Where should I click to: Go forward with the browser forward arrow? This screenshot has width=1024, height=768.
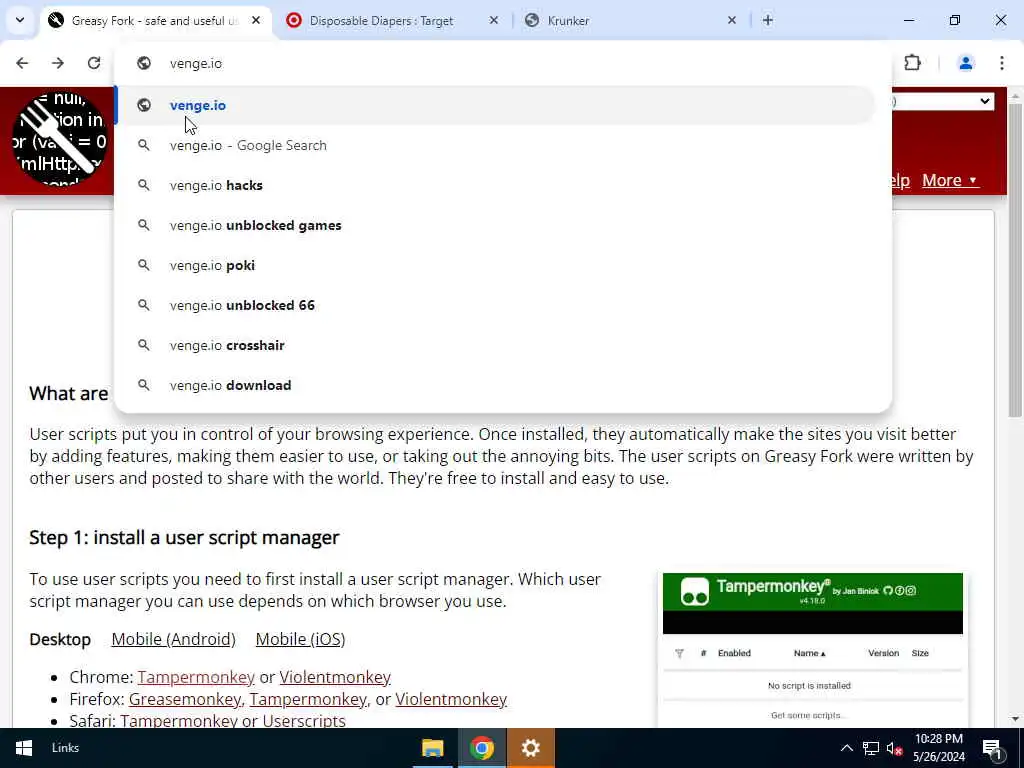tap(58, 63)
